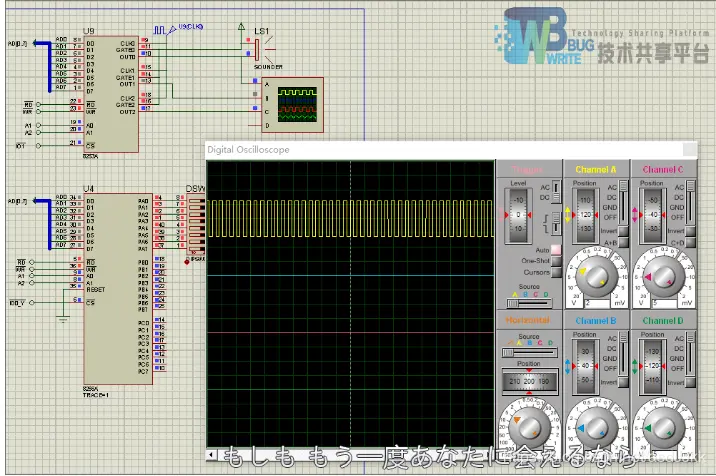Click the Channel A volts value field
Viewport: 716px width, 476px height.
pyautogui.click(x=596, y=303)
